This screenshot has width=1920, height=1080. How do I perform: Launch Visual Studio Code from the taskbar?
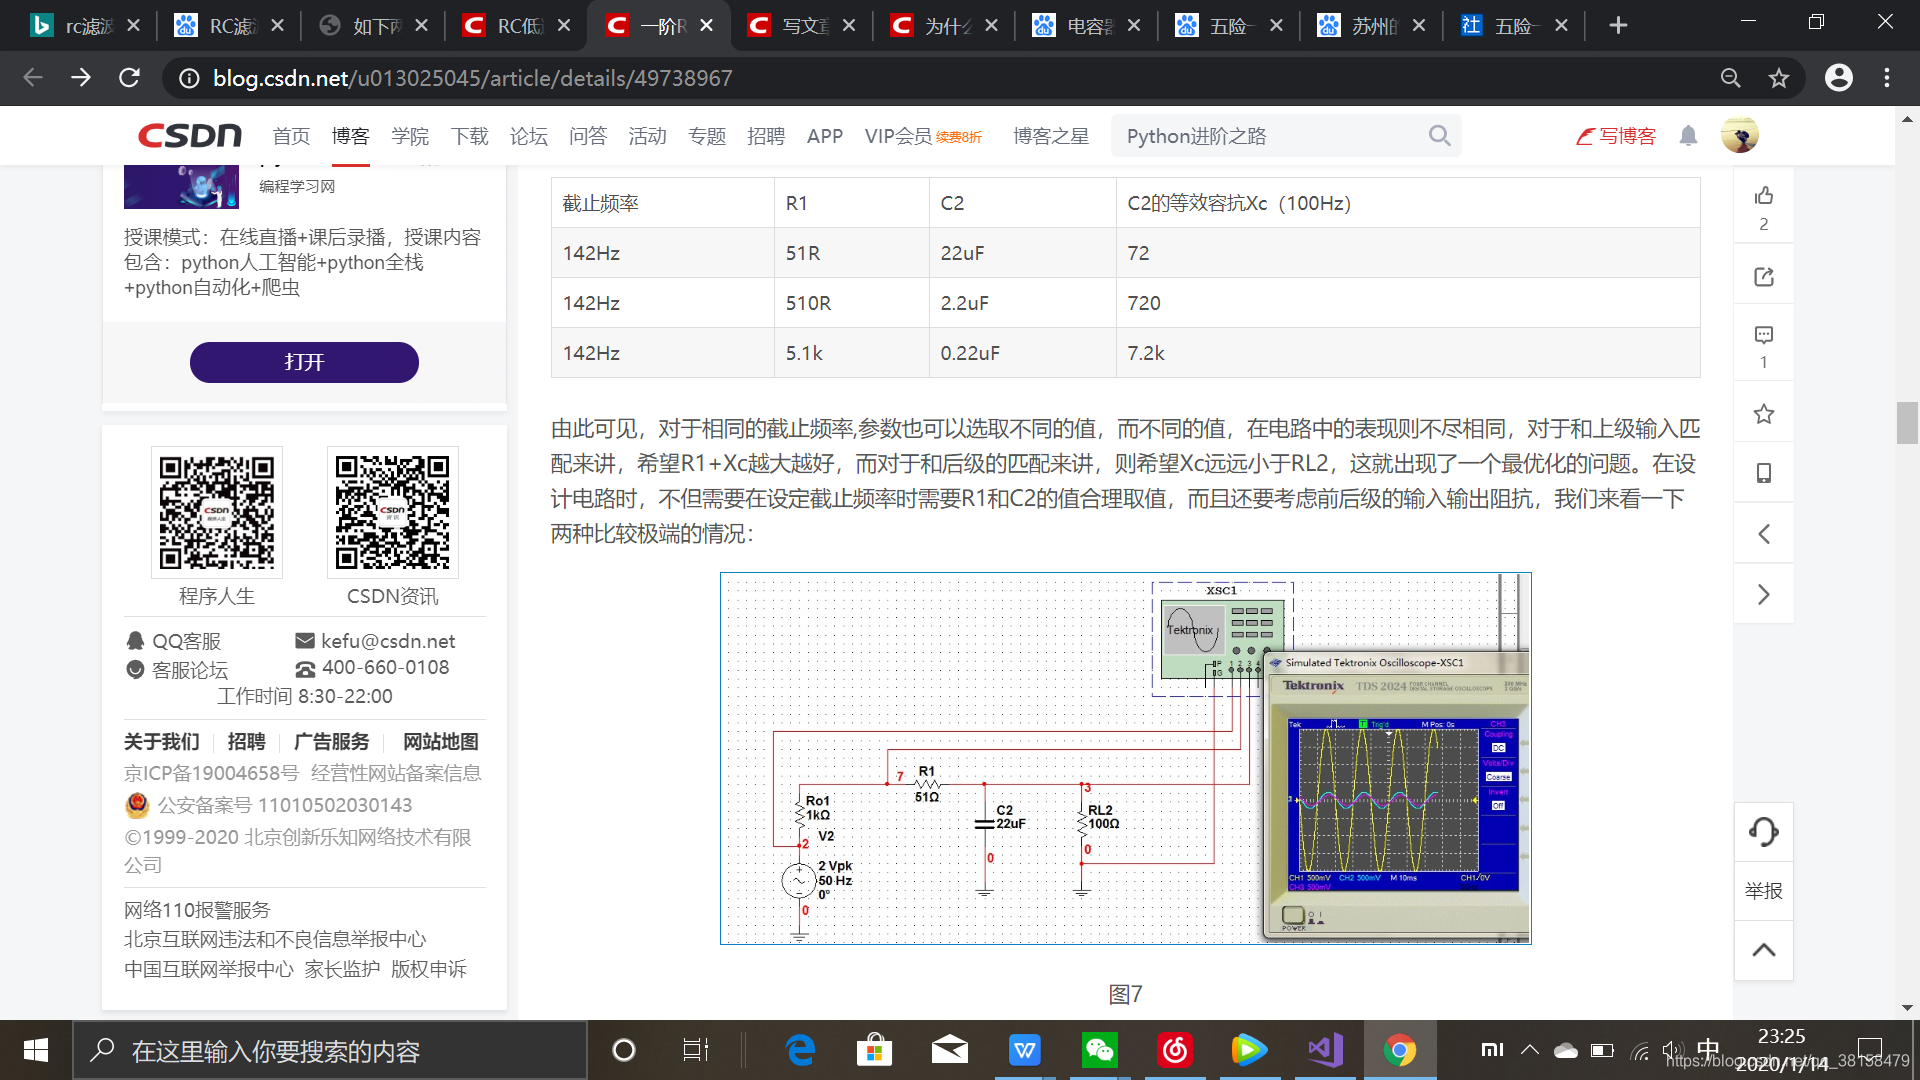click(1324, 1050)
